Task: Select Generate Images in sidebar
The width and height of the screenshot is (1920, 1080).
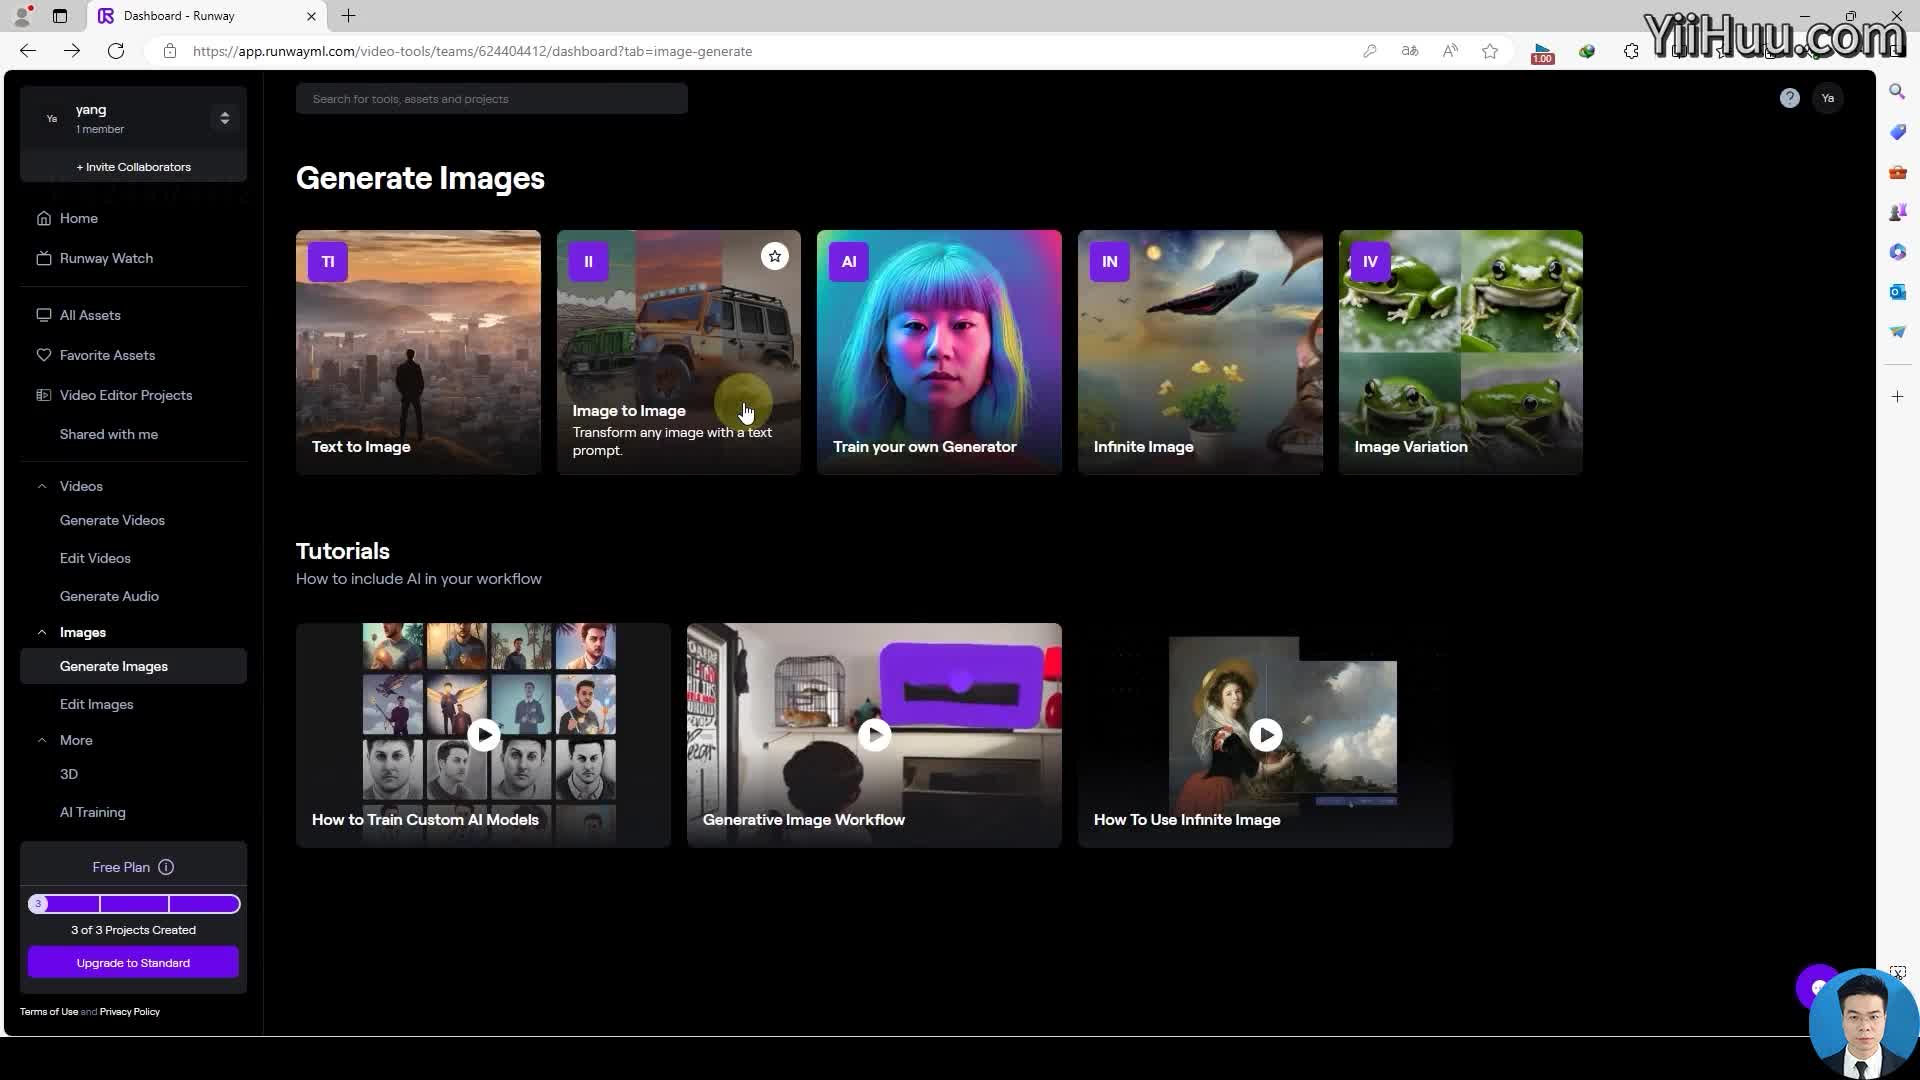Action: 133,666
